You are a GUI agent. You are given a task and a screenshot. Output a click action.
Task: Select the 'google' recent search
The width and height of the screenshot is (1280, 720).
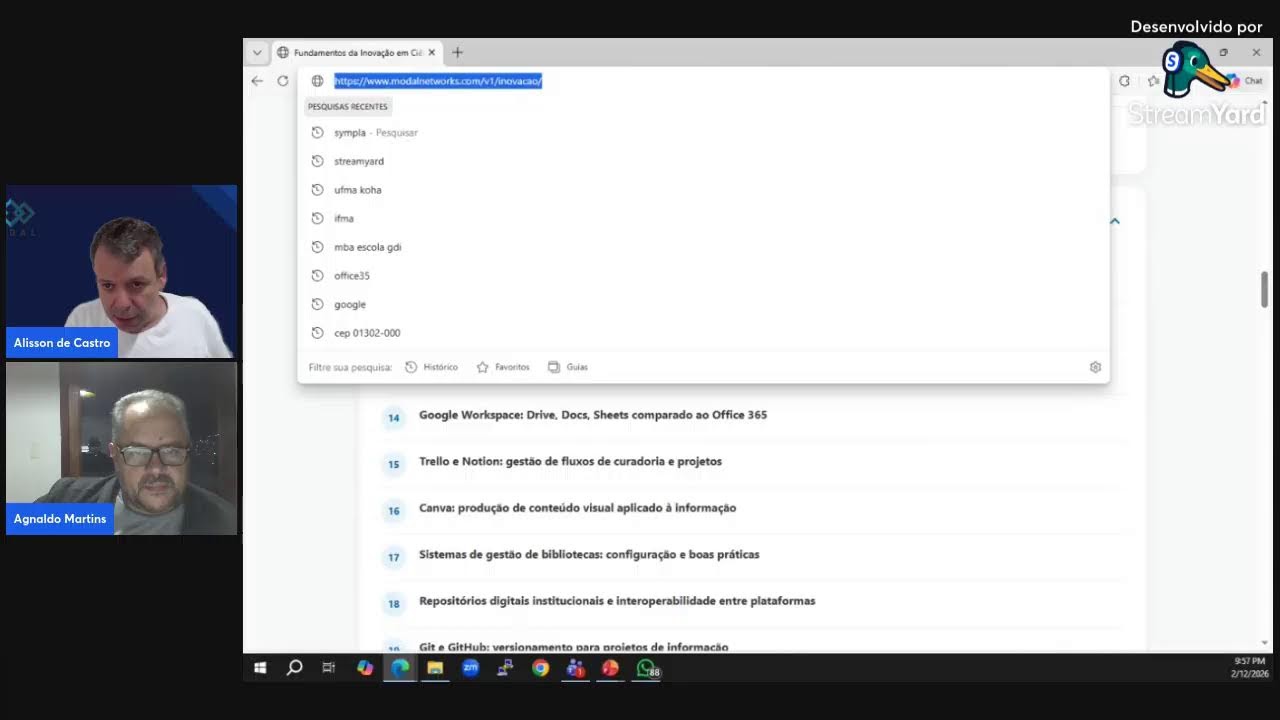click(x=703, y=304)
